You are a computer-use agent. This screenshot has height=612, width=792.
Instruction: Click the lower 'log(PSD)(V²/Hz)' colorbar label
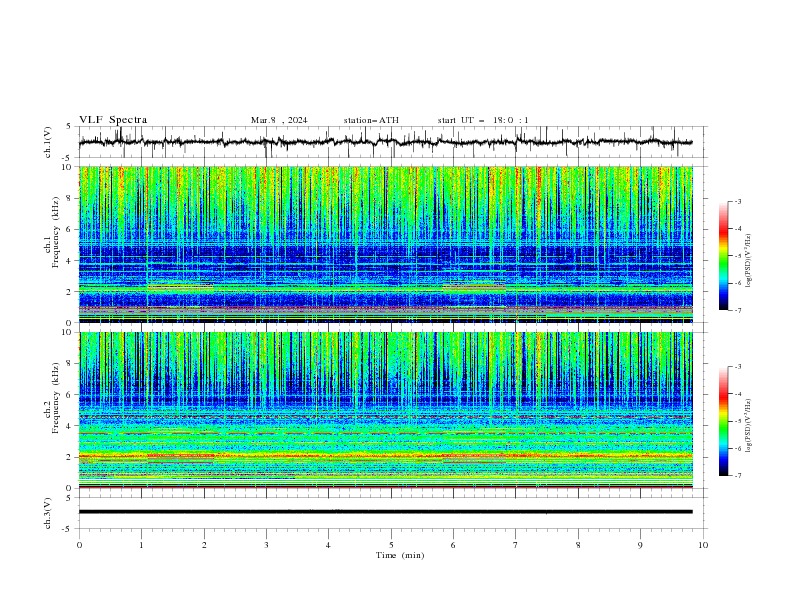749,425
